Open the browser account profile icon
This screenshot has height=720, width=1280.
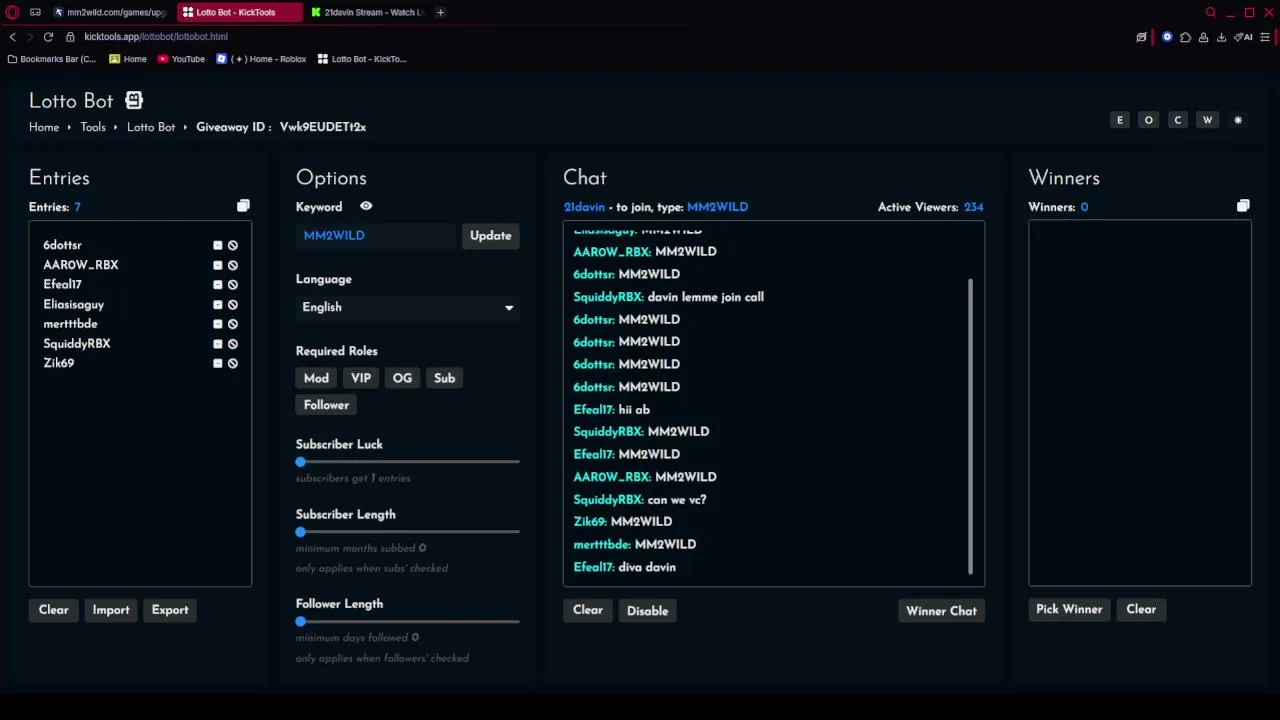tap(1203, 37)
